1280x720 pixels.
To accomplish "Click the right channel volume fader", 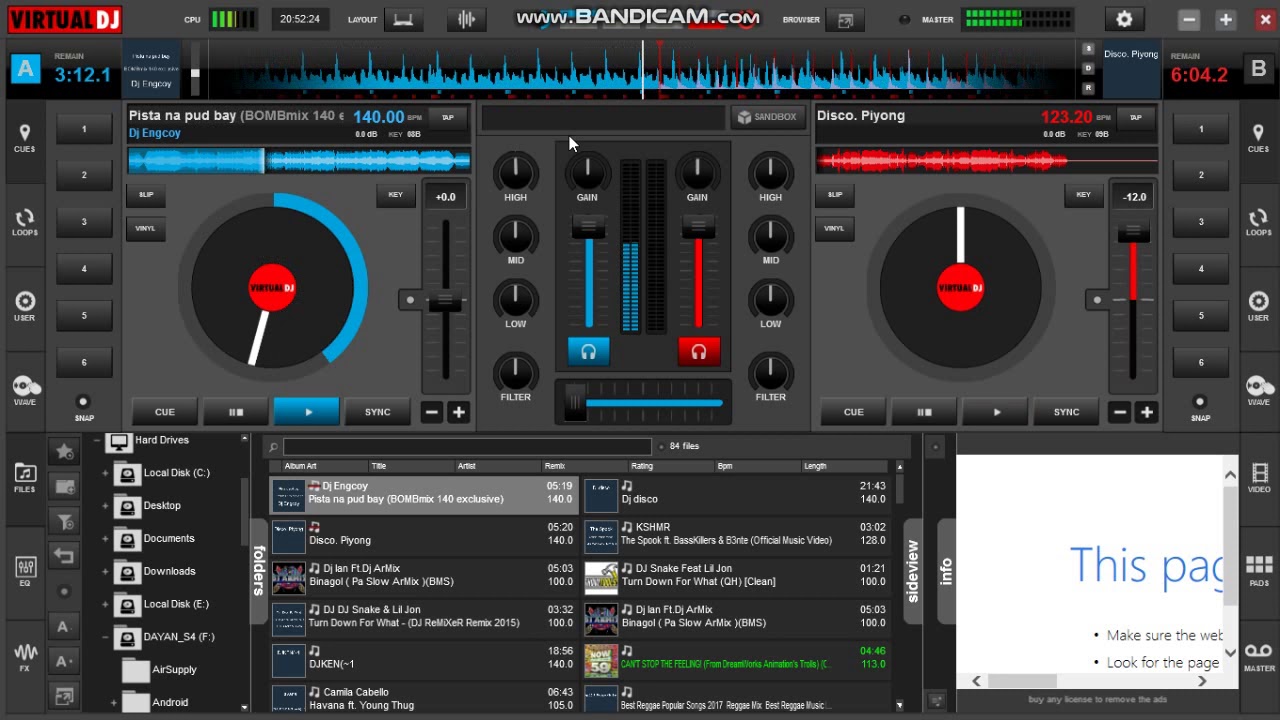I will (x=698, y=229).
